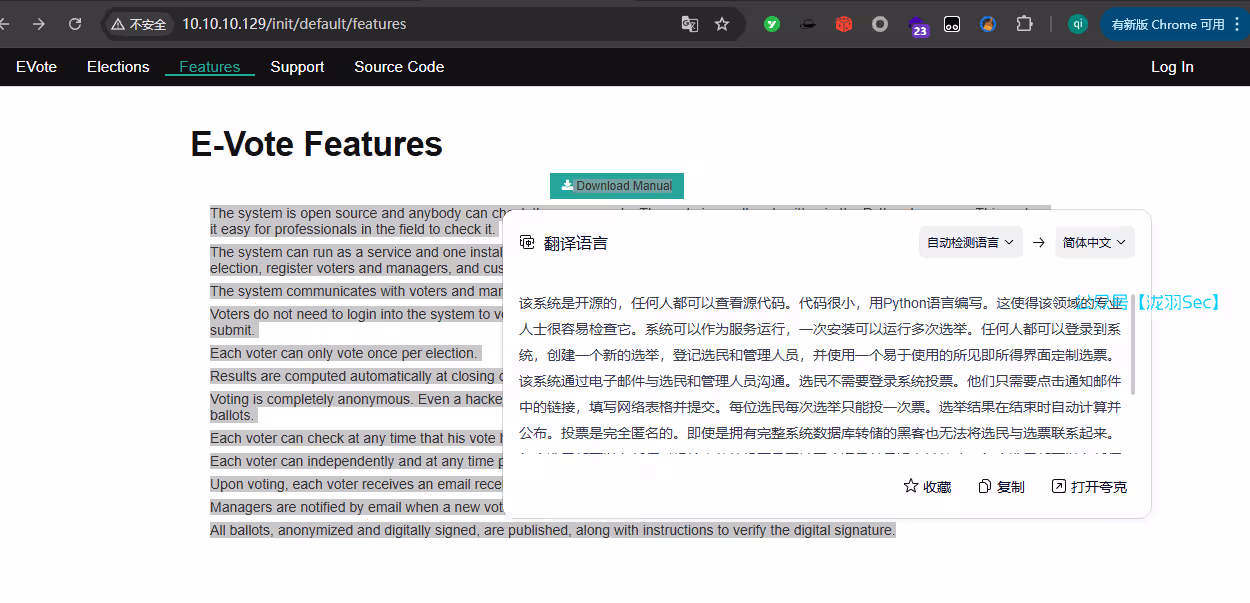The height and width of the screenshot is (603, 1250).
Task: Save translation with the 收藏 button
Action: pos(927,487)
